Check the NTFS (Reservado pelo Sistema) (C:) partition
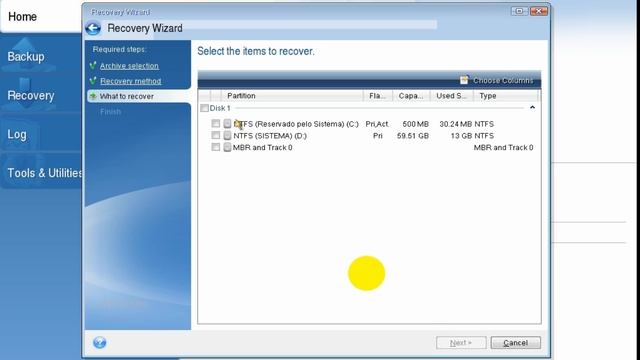640x360 pixels. pyautogui.click(x=216, y=123)
